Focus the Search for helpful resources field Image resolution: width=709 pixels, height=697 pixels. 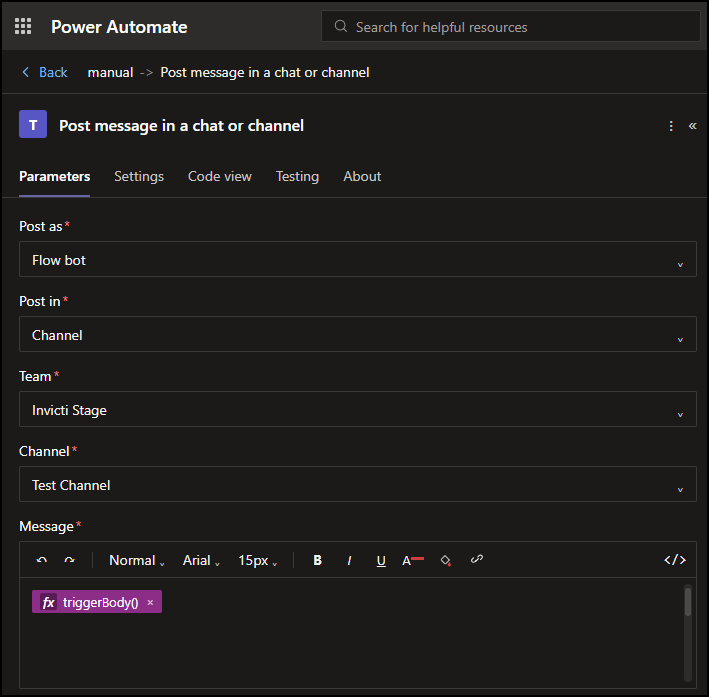(510, 26)
